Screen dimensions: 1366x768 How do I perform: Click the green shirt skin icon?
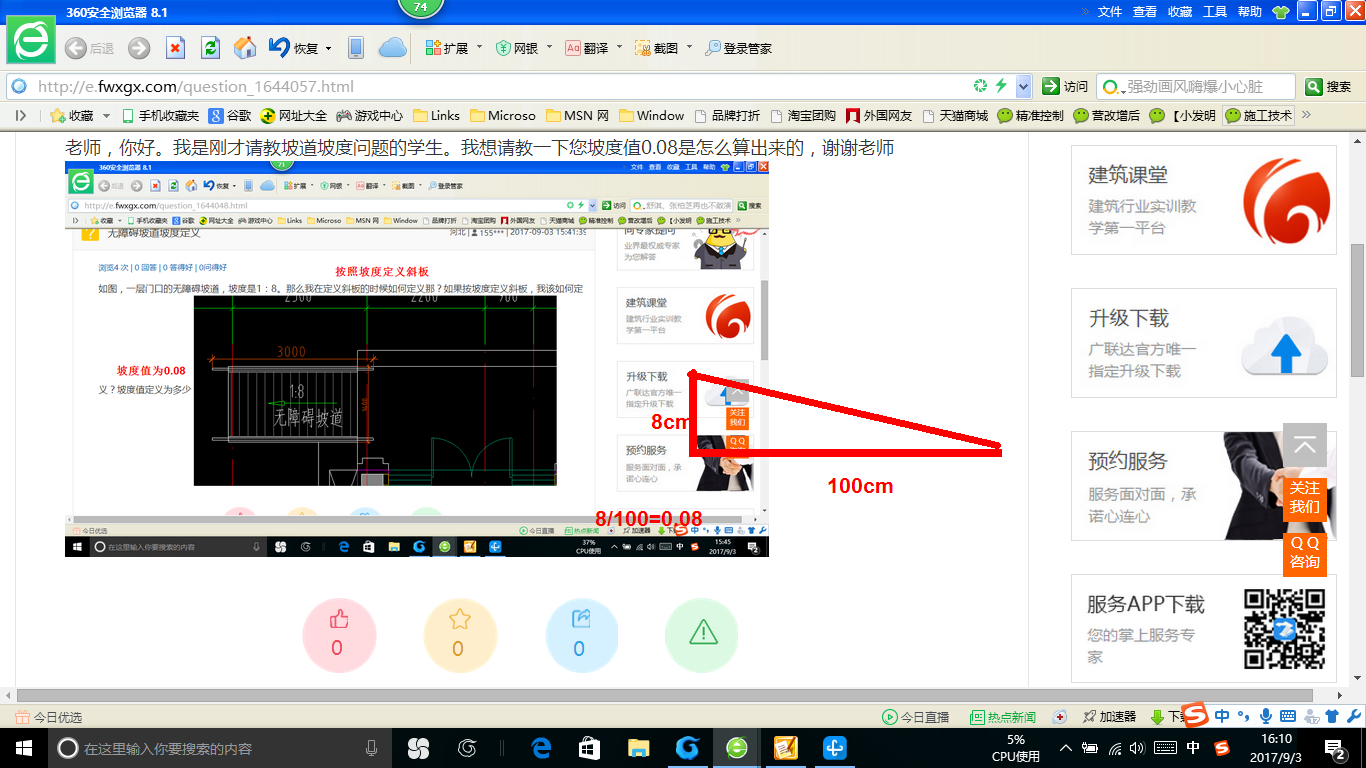1280,12
